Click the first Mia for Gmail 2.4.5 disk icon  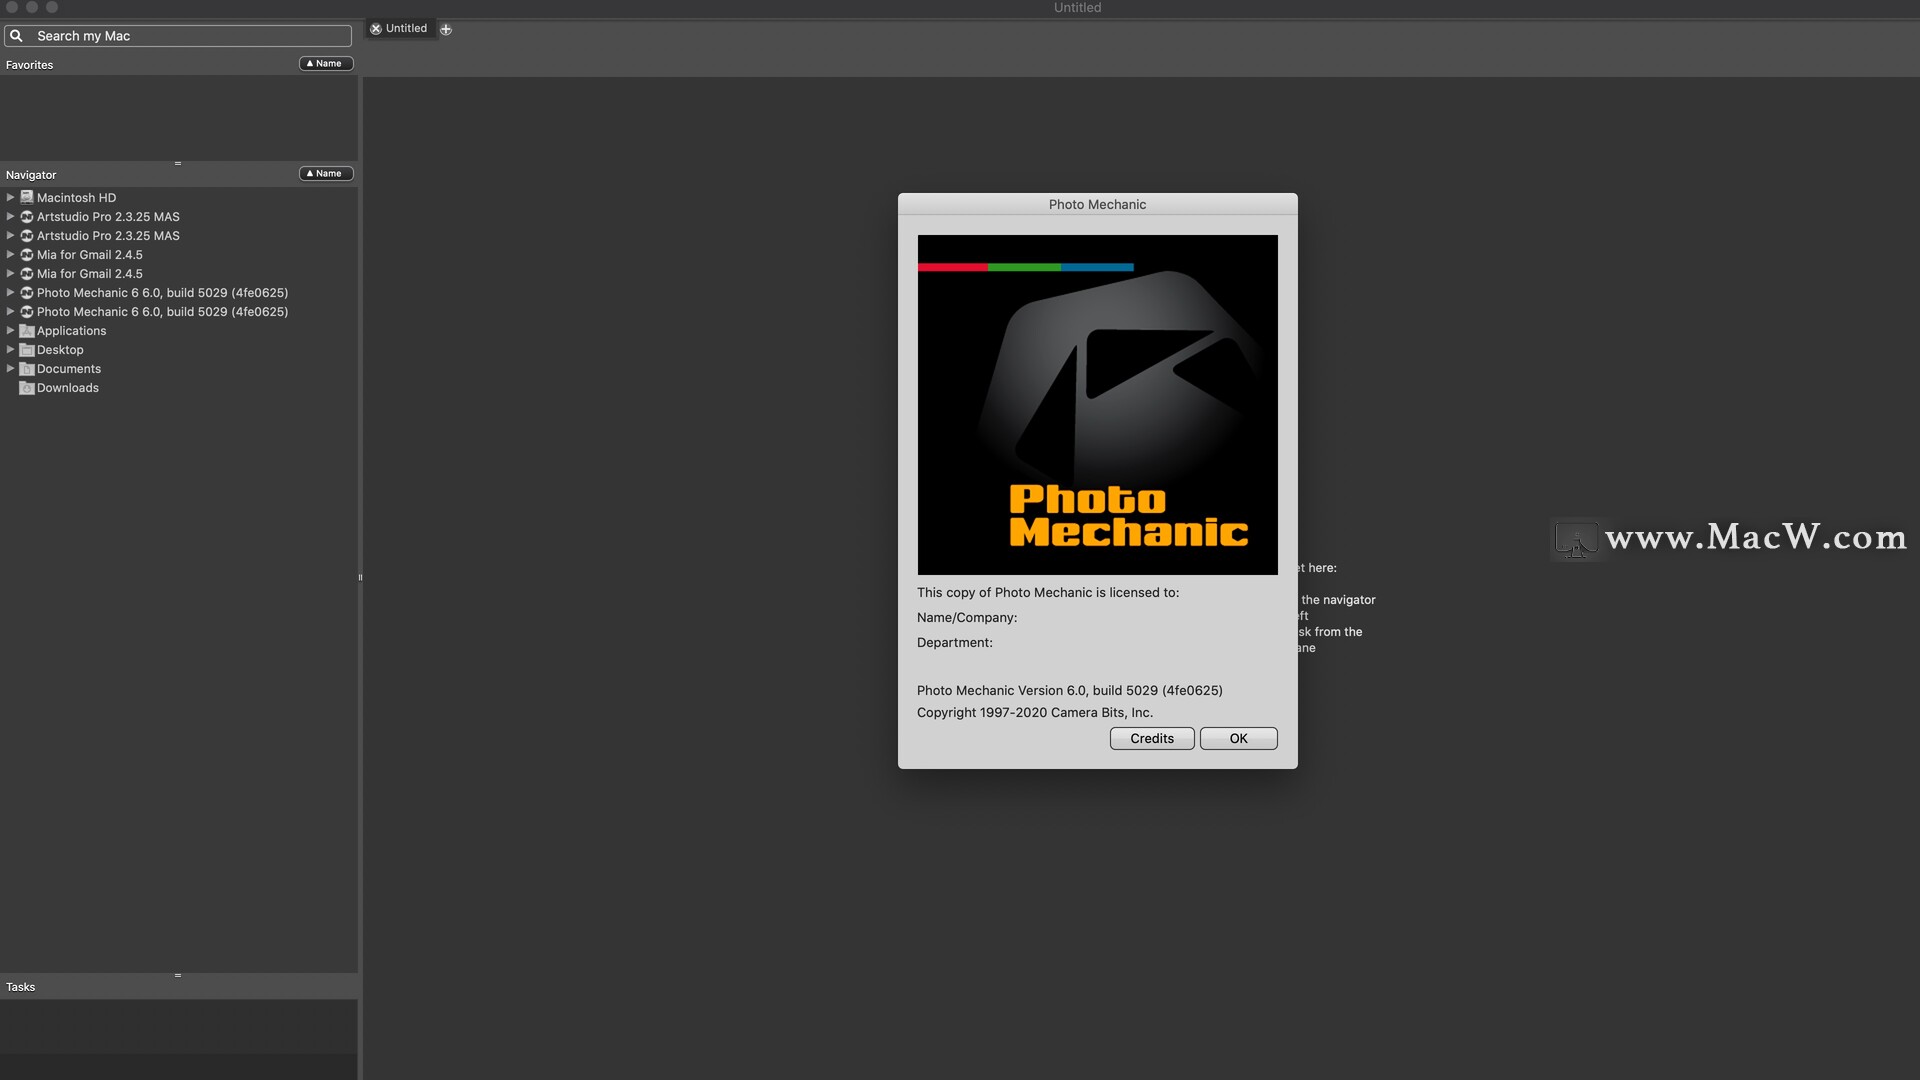pyautogui.click(x=27, y=255)
